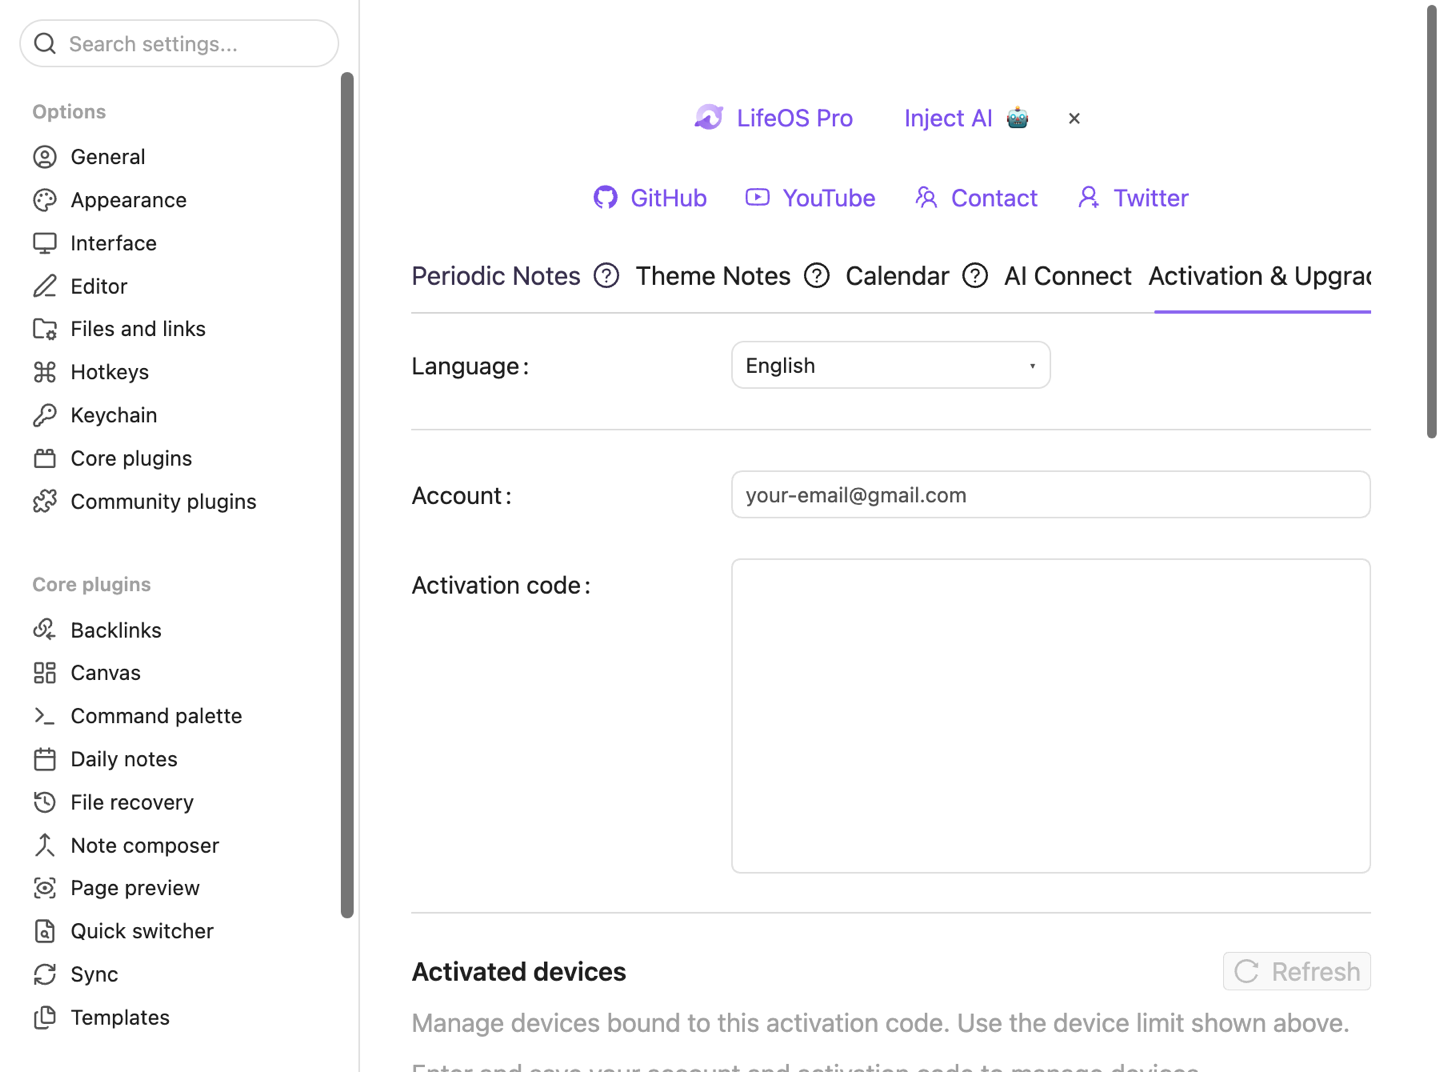This screenshot has width=1440, height=1072.
Task: Click the Files and links folder icon
Action: pos(45,329)
